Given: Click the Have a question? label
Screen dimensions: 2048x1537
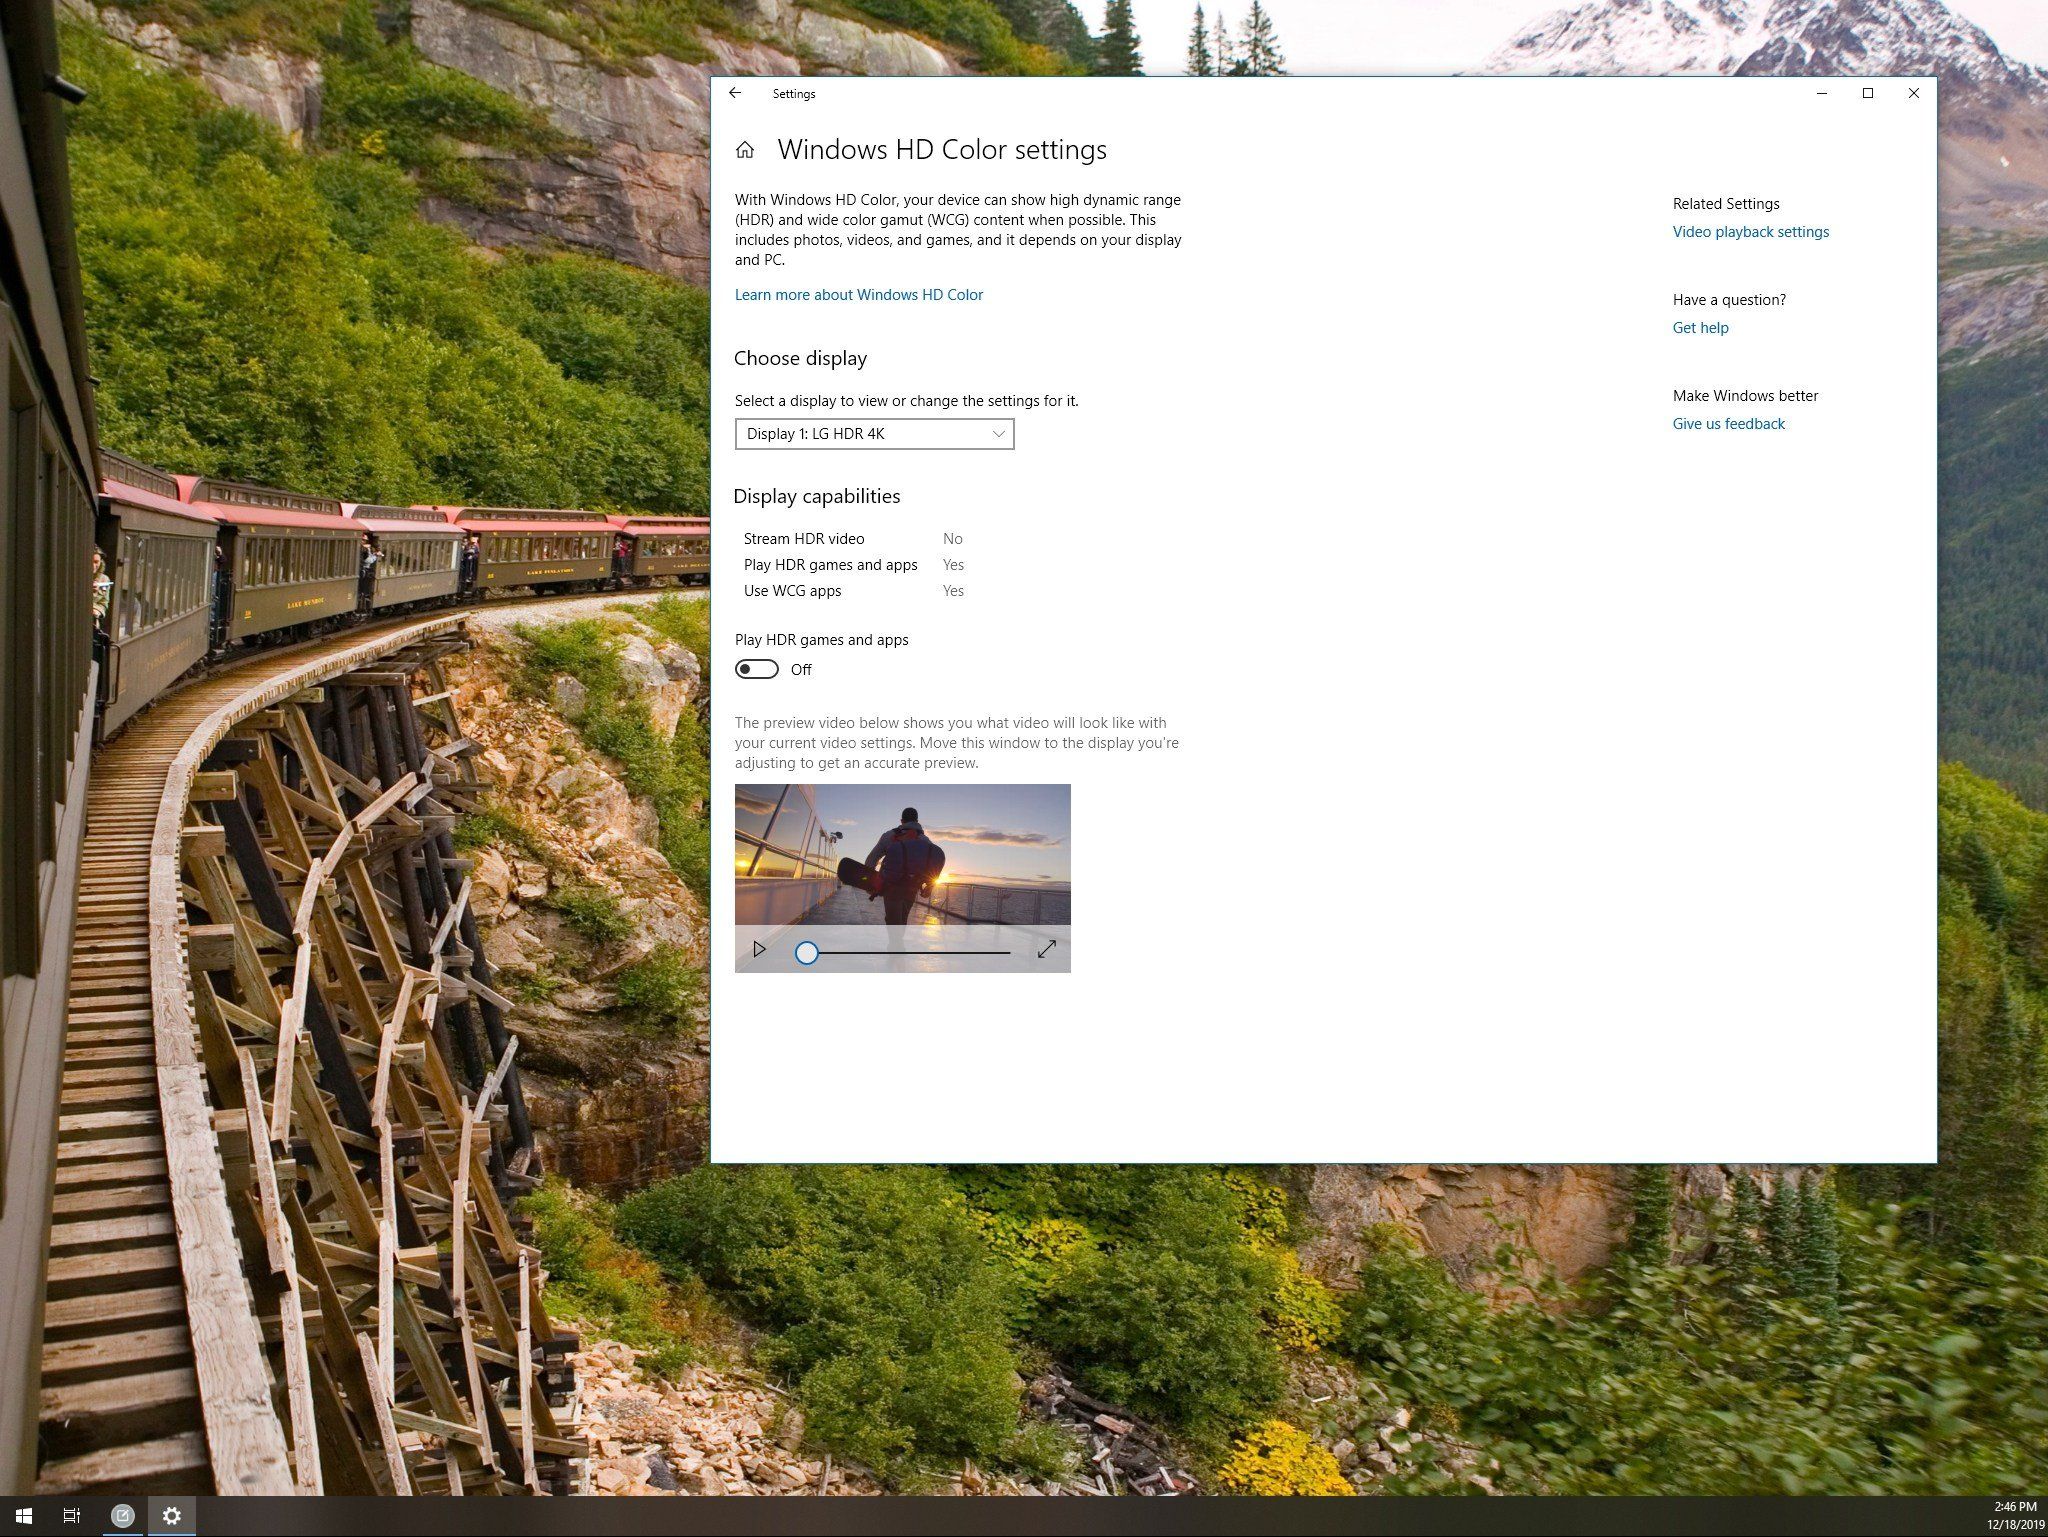Looking at the screenshot, I should point(1729,300).
